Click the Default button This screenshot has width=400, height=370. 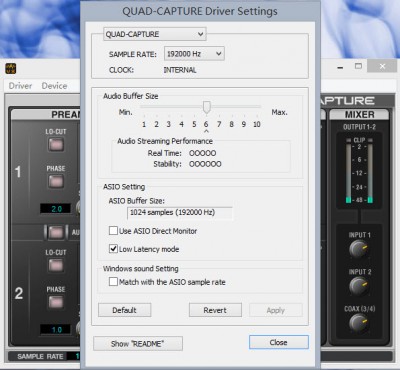(124, 310)
